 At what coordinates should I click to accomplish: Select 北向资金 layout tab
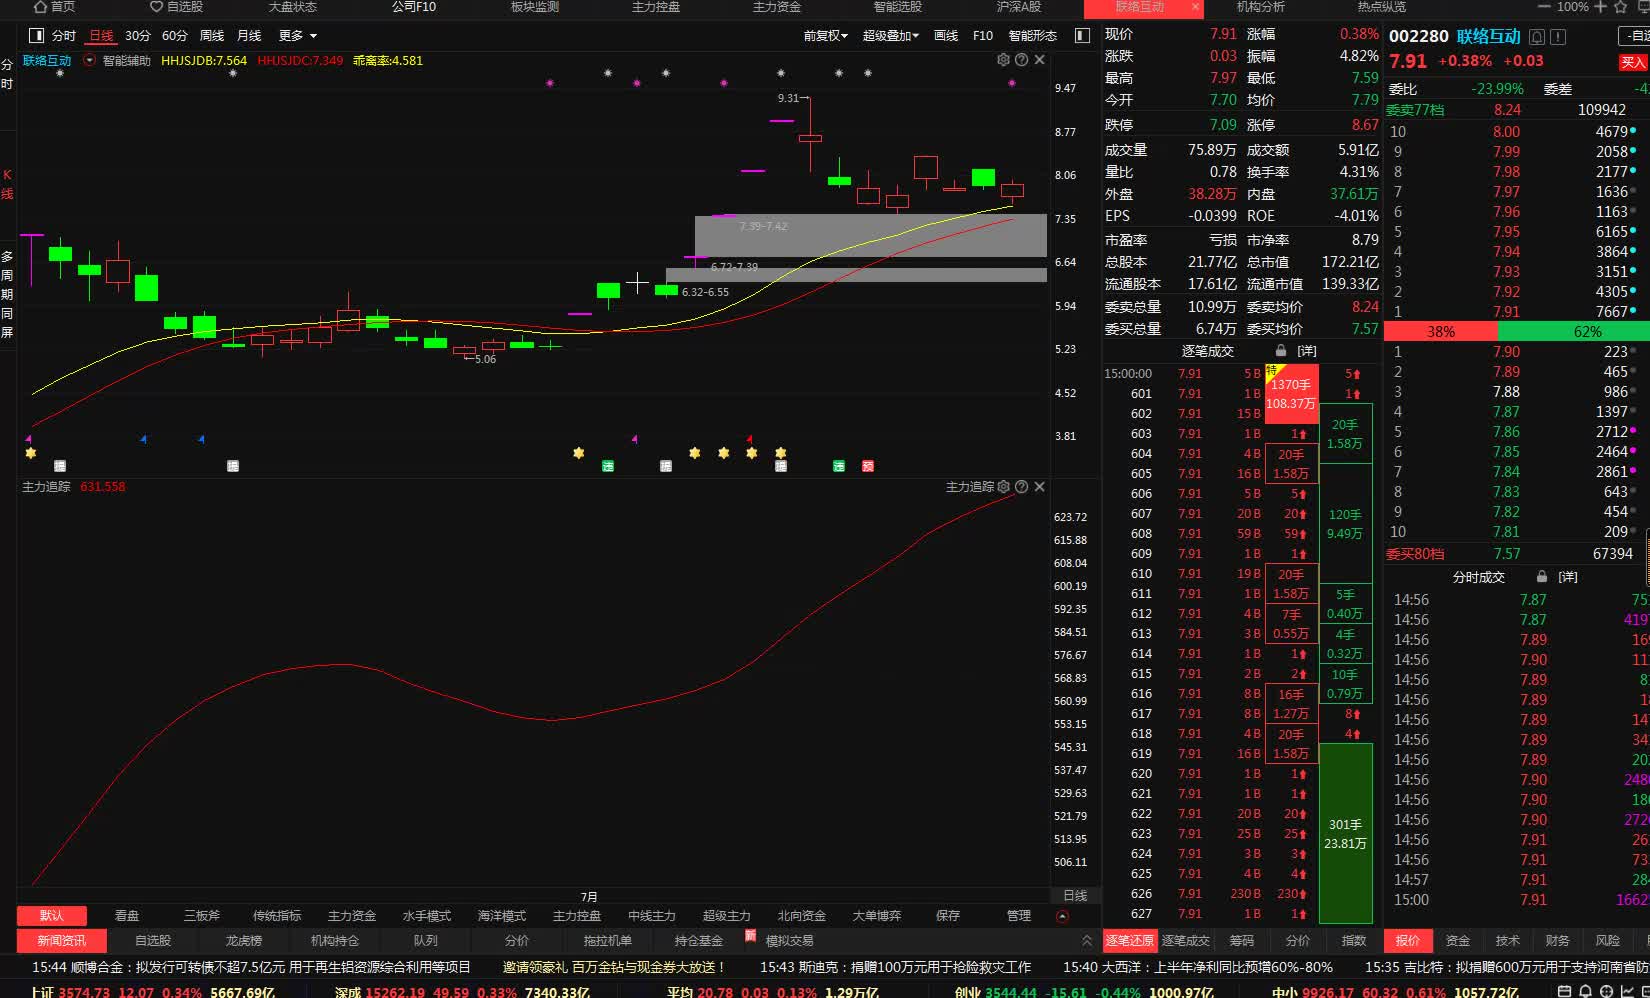point(802,916)
